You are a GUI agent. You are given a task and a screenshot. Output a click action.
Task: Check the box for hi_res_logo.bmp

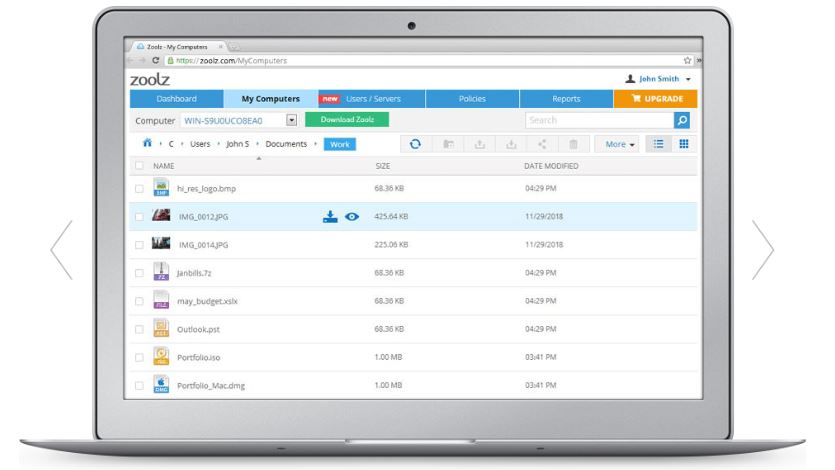point(140,188)
